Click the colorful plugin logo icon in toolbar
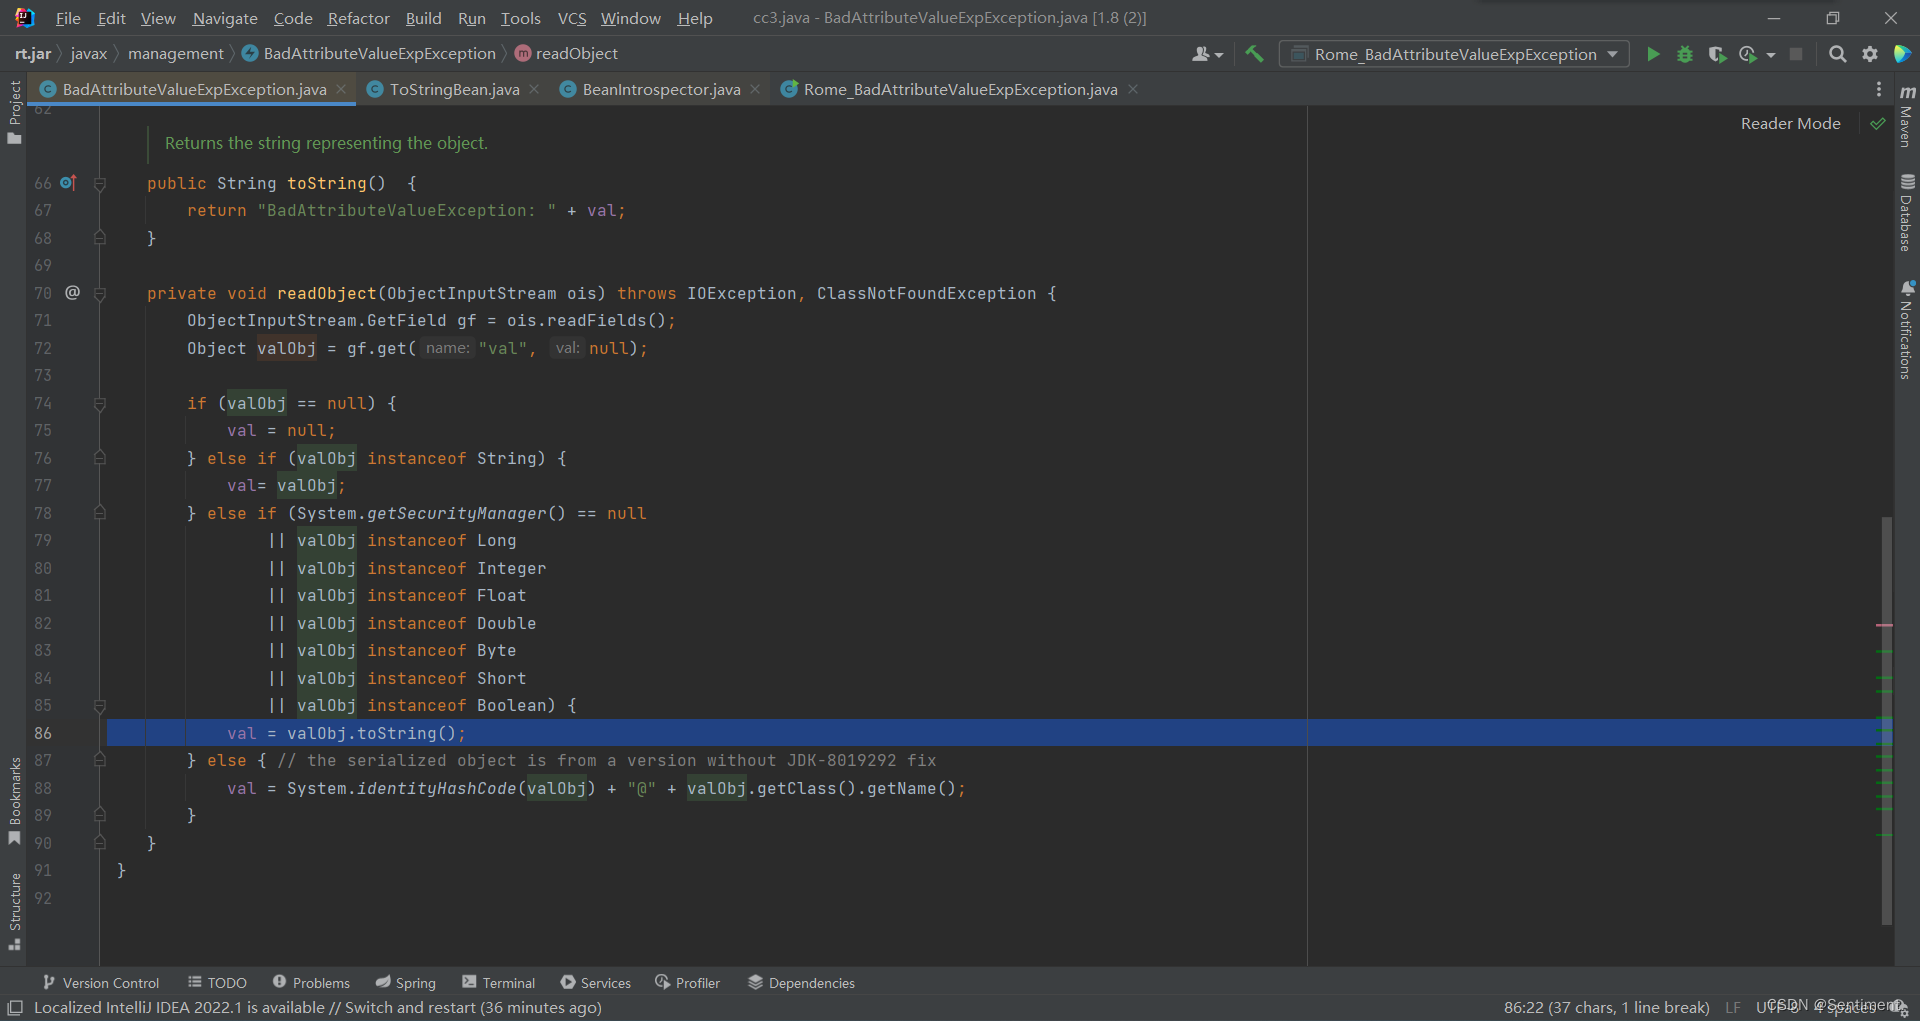1920x1021 pixels. (1902, 54)
